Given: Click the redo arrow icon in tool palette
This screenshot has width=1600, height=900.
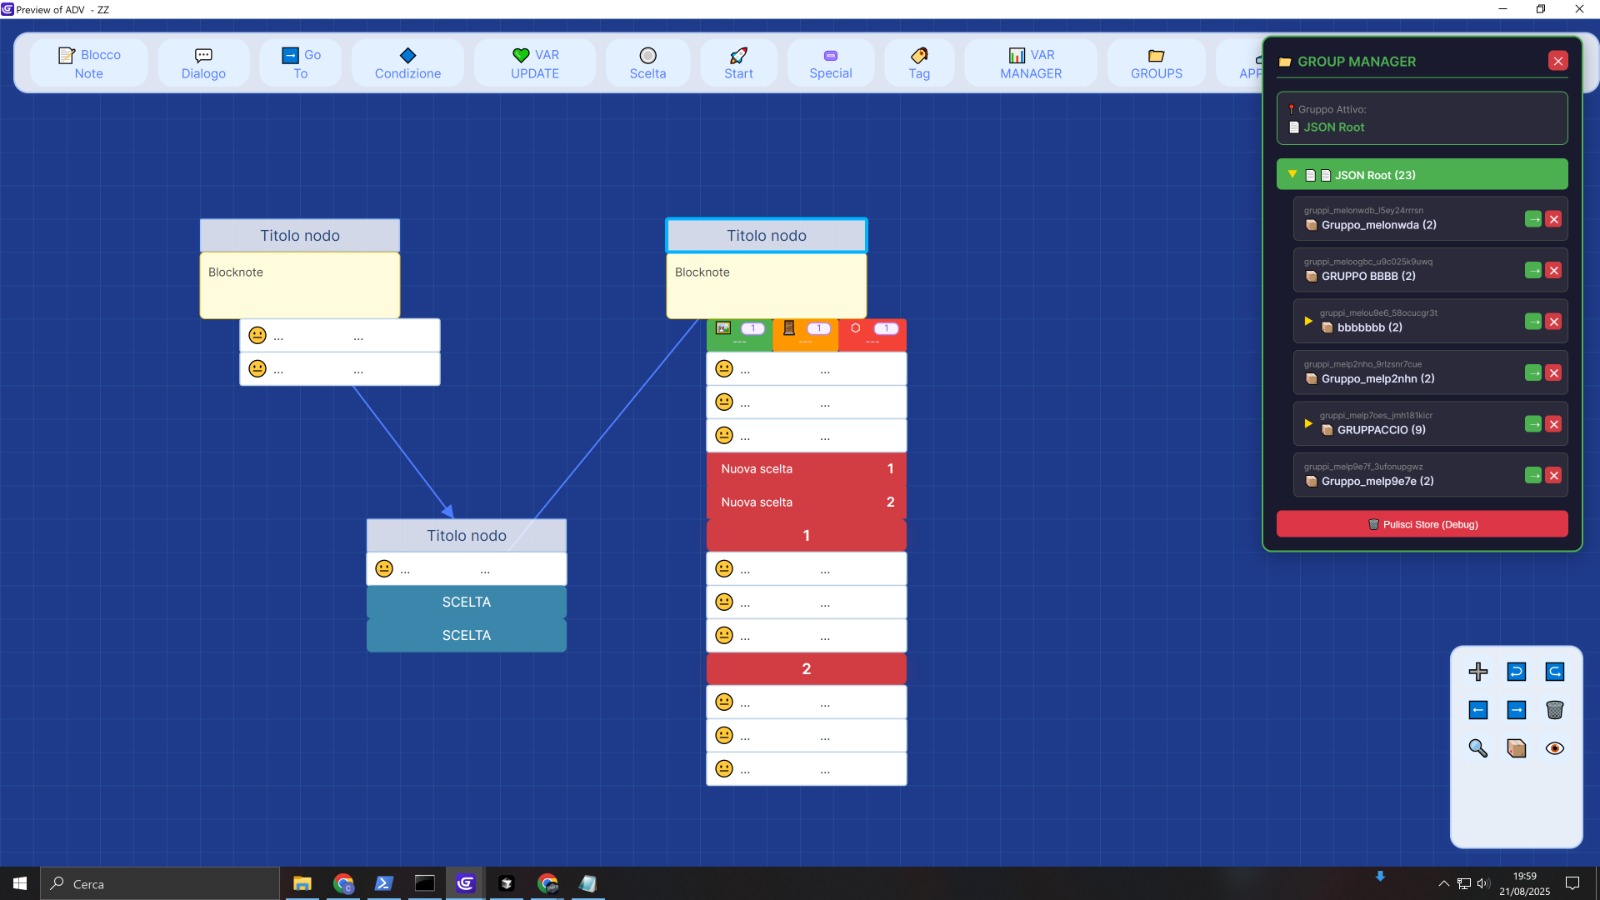Looking at the screenshot, I should tap(1554, 672).
